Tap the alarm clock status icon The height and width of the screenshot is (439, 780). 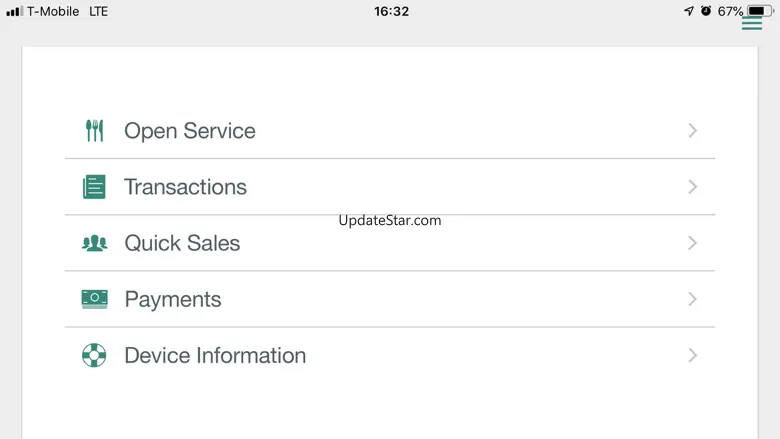pyautogui.click(x=706, y=11)
